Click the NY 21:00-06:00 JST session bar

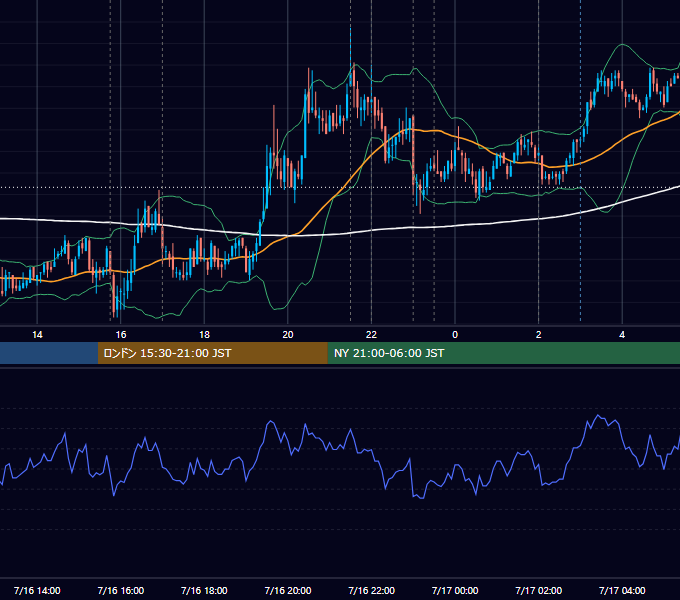pyautogui.click(x=503, y=353)
